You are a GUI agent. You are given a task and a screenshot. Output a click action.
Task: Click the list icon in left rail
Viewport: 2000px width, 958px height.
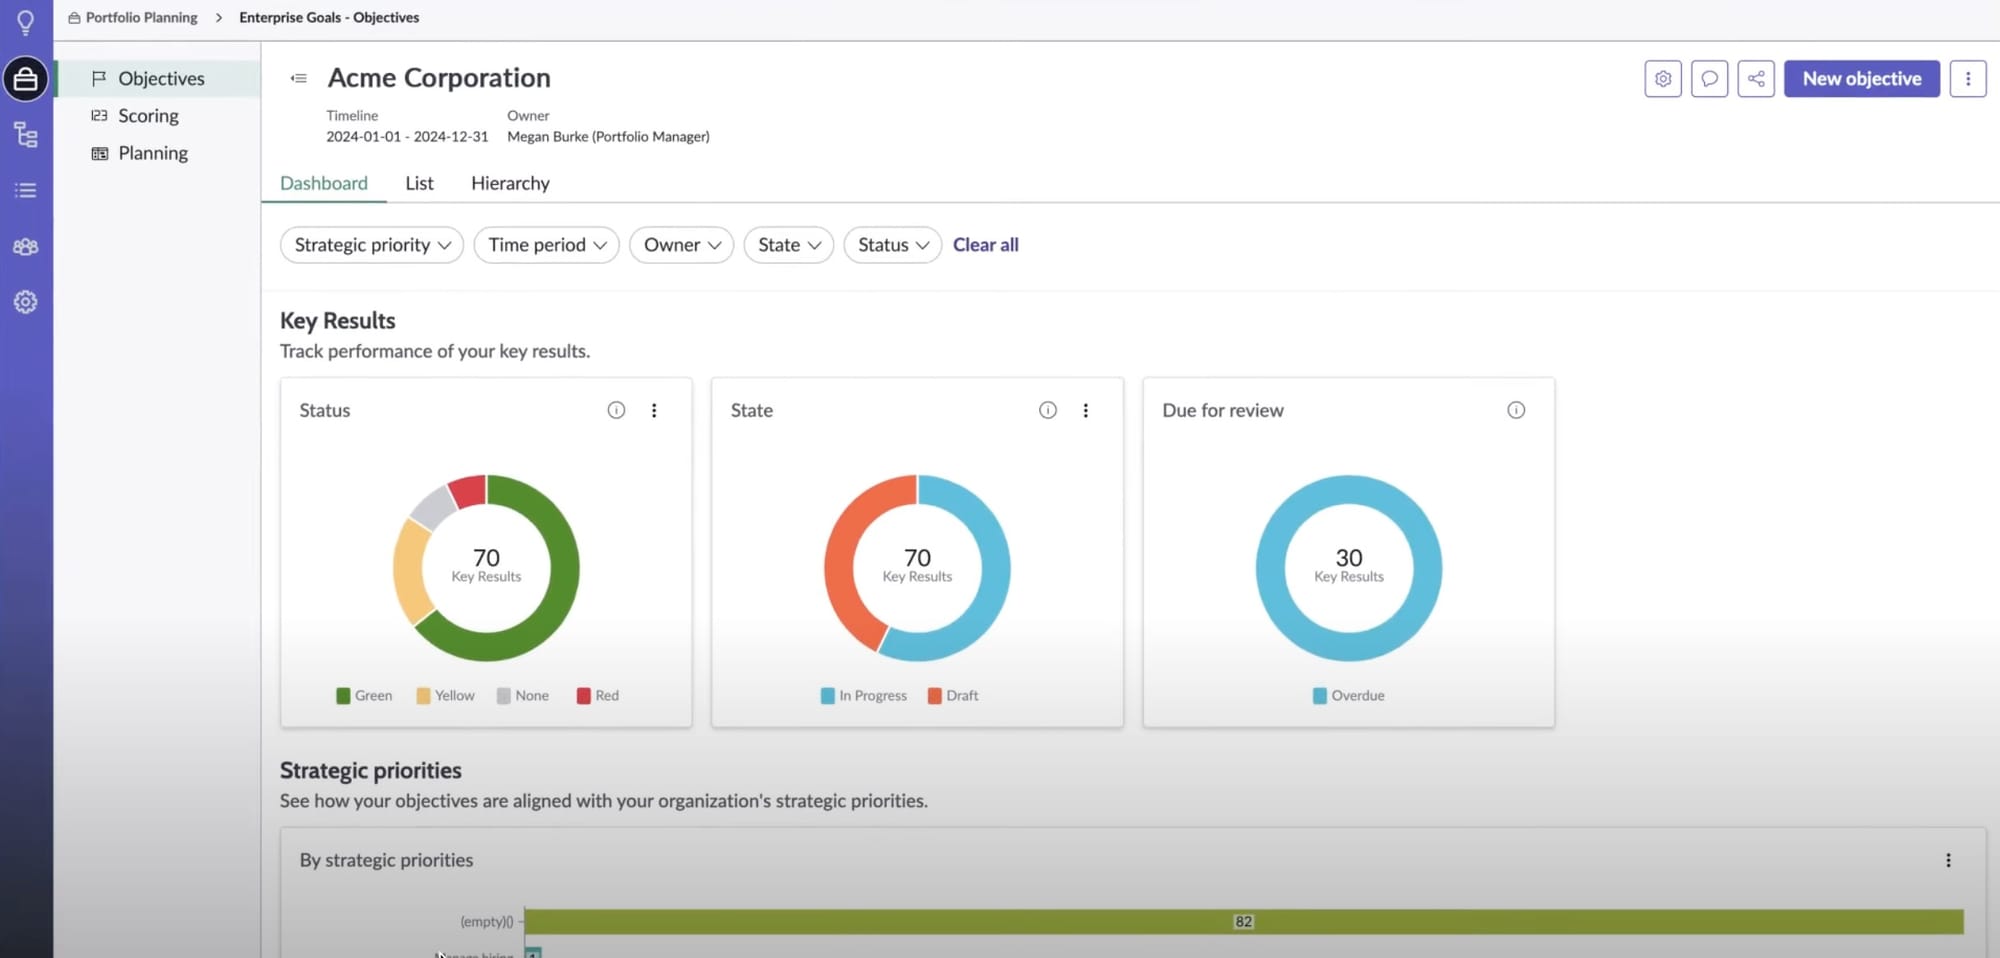[26, 190]
